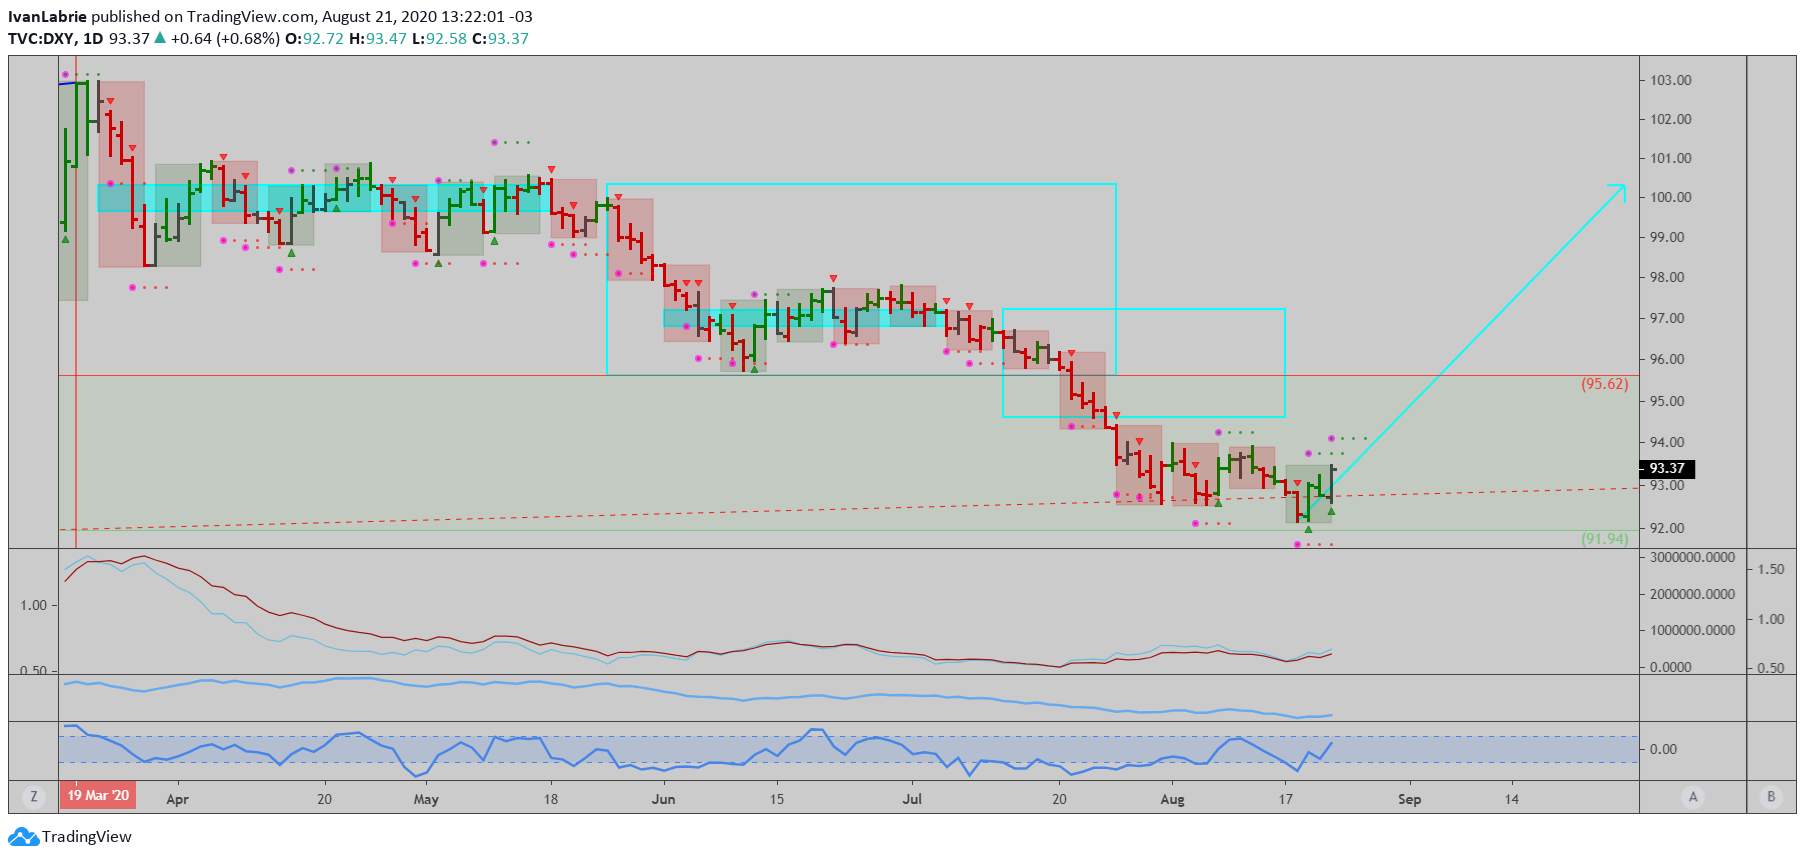Click the red level label (95.62)

click(1604, 384)
